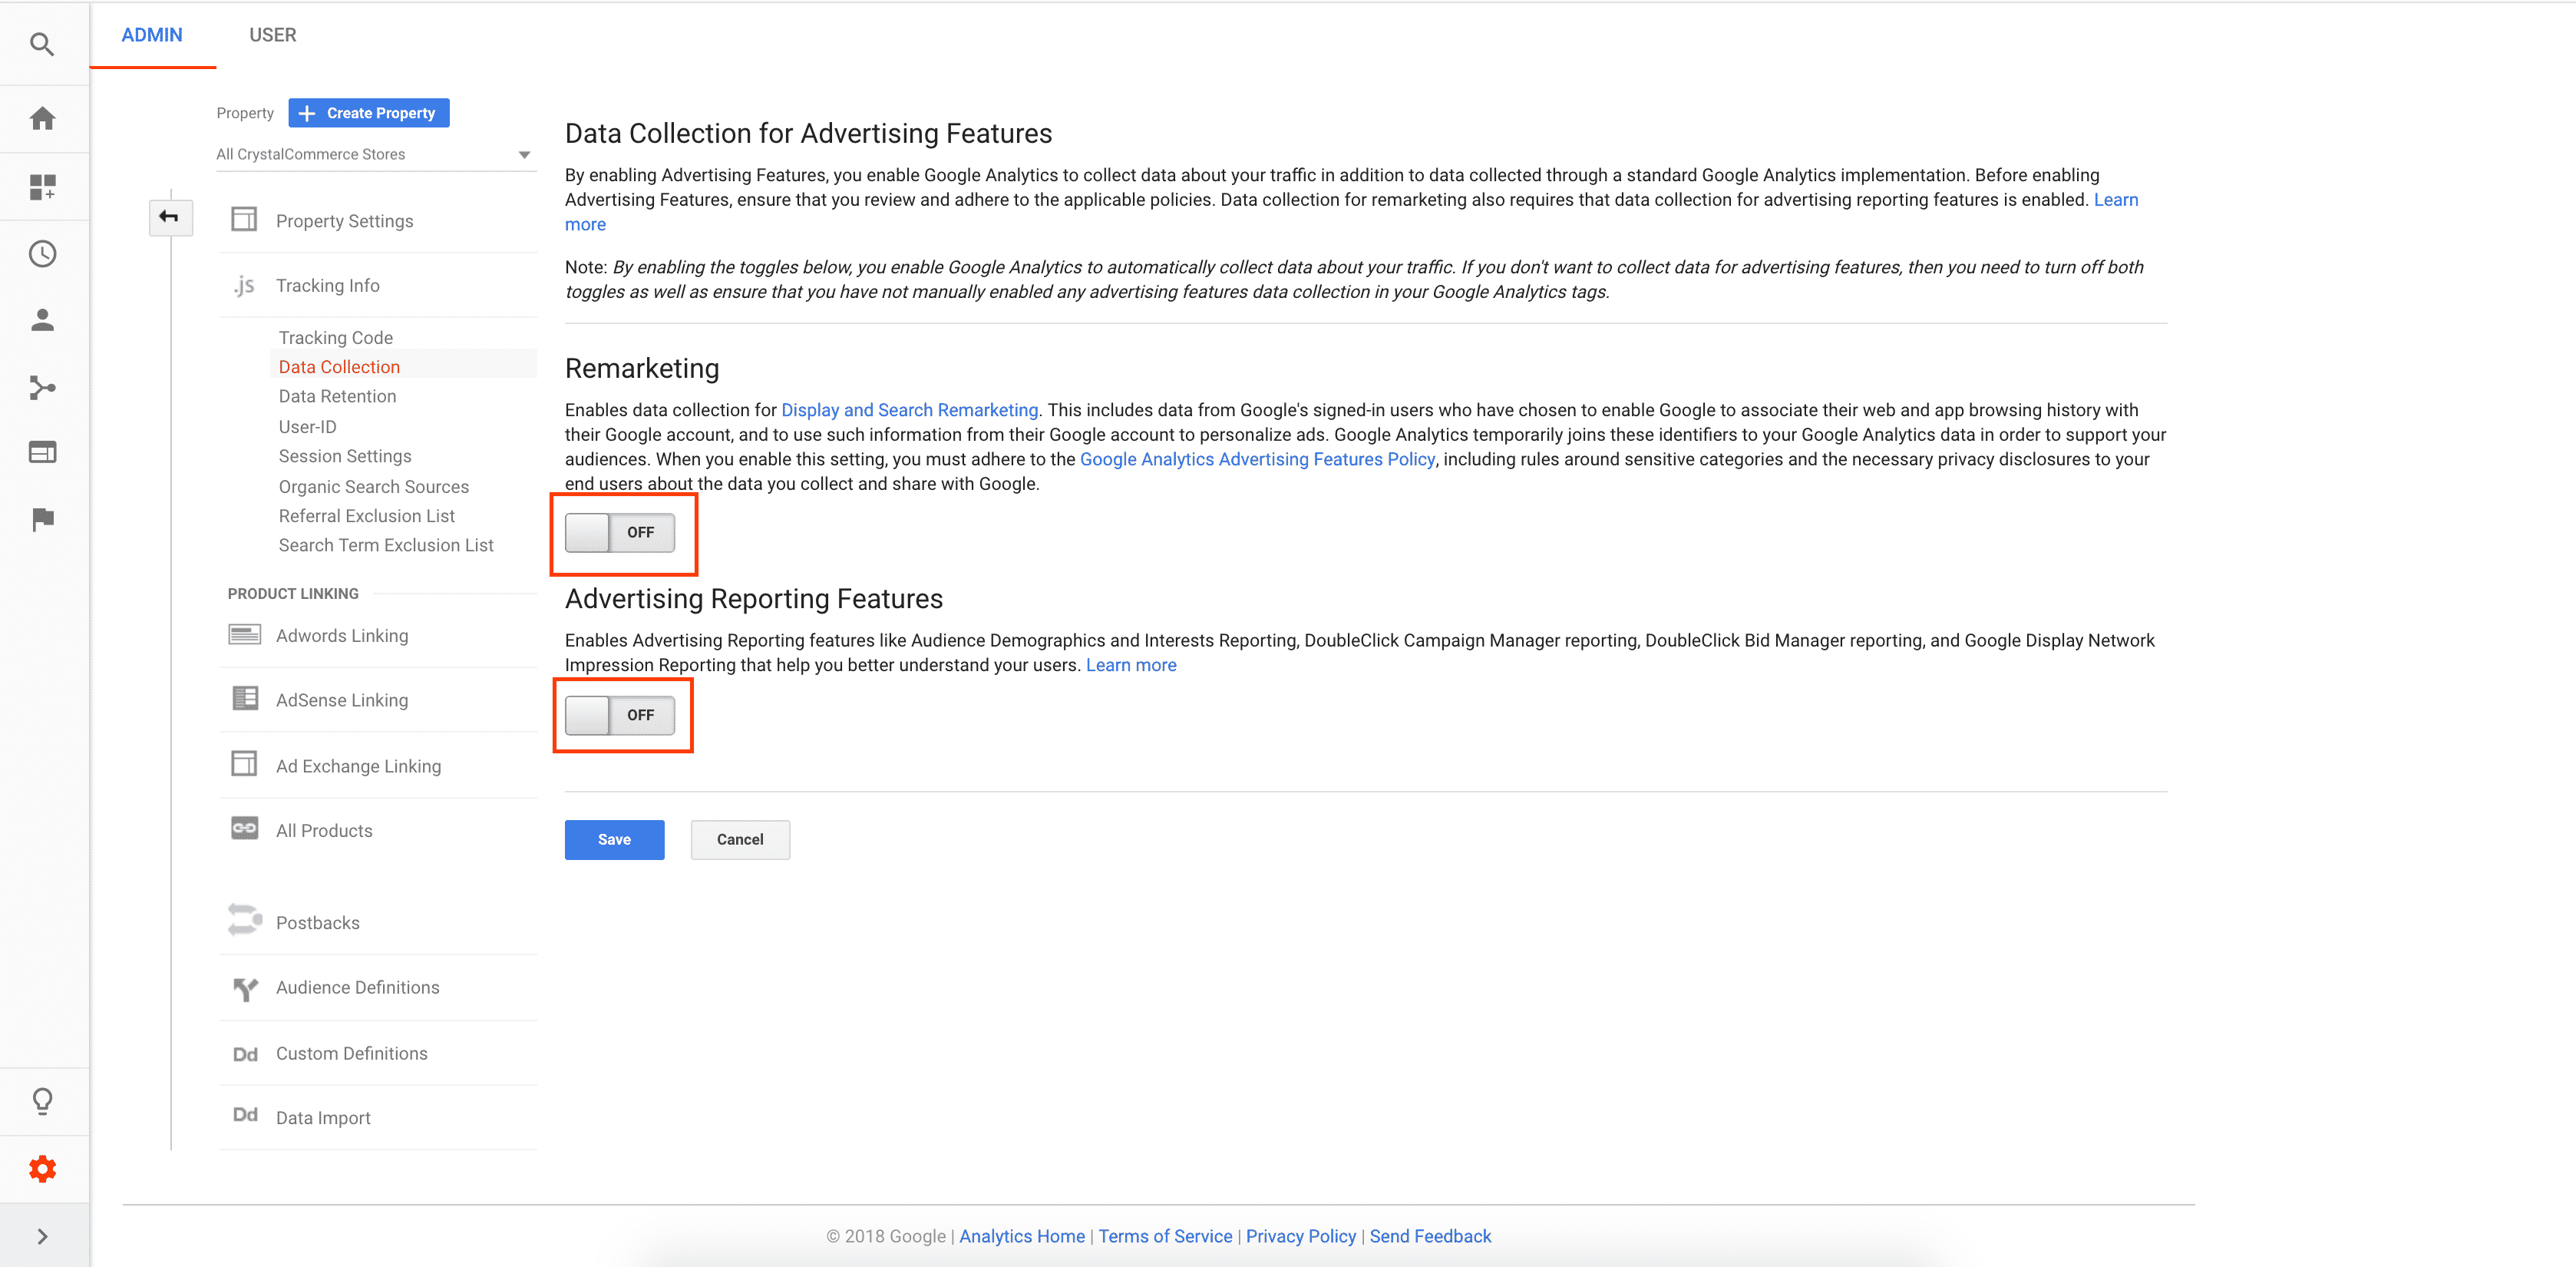Click Adwords Linking icon
Viewport: 2576px width, 1267px height.
(244, 635)
